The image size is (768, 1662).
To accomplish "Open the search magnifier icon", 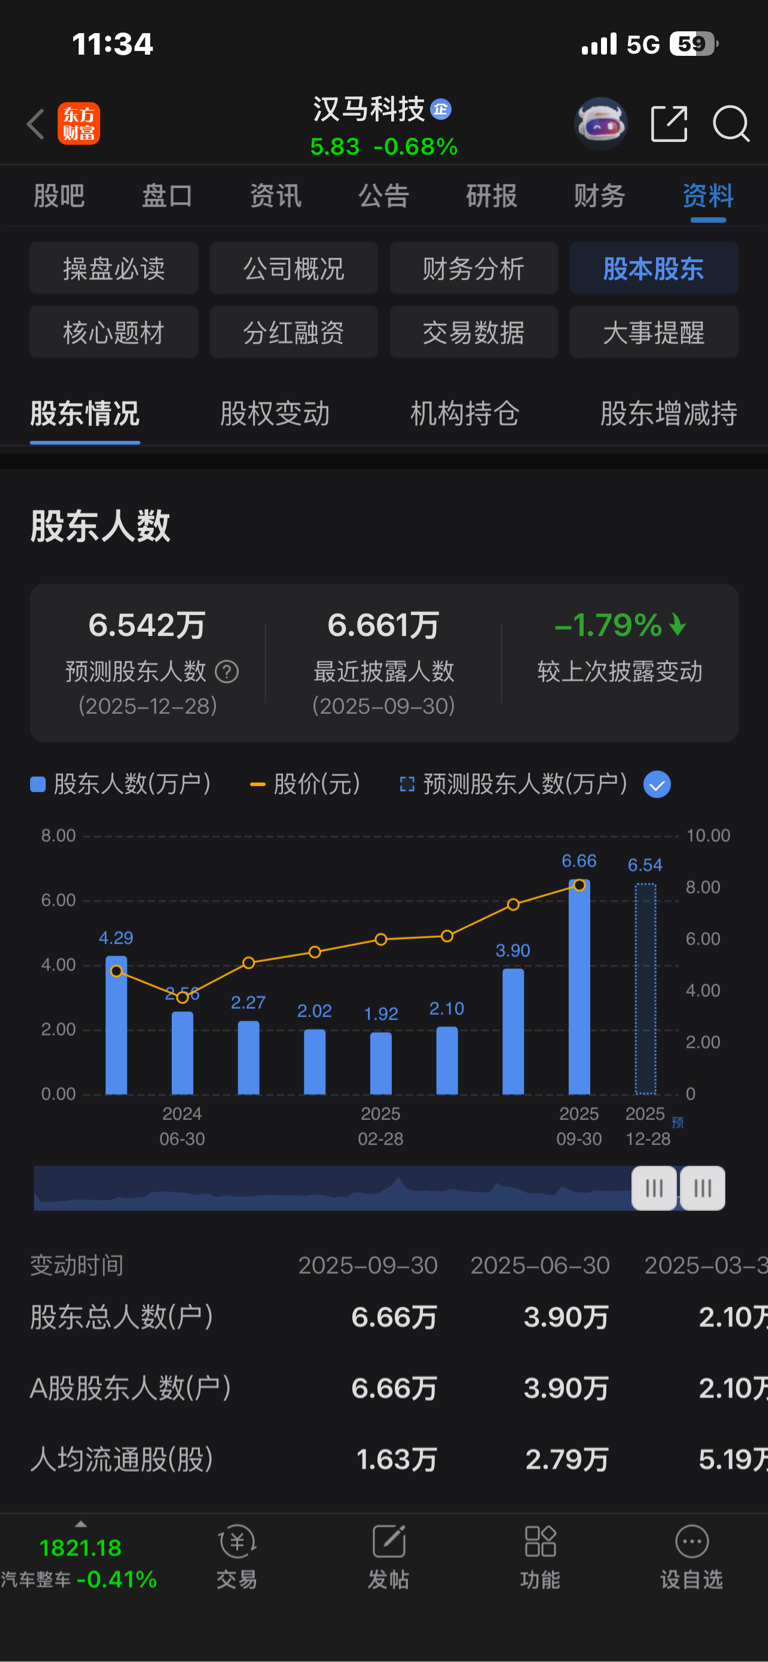I will (731, 124).
